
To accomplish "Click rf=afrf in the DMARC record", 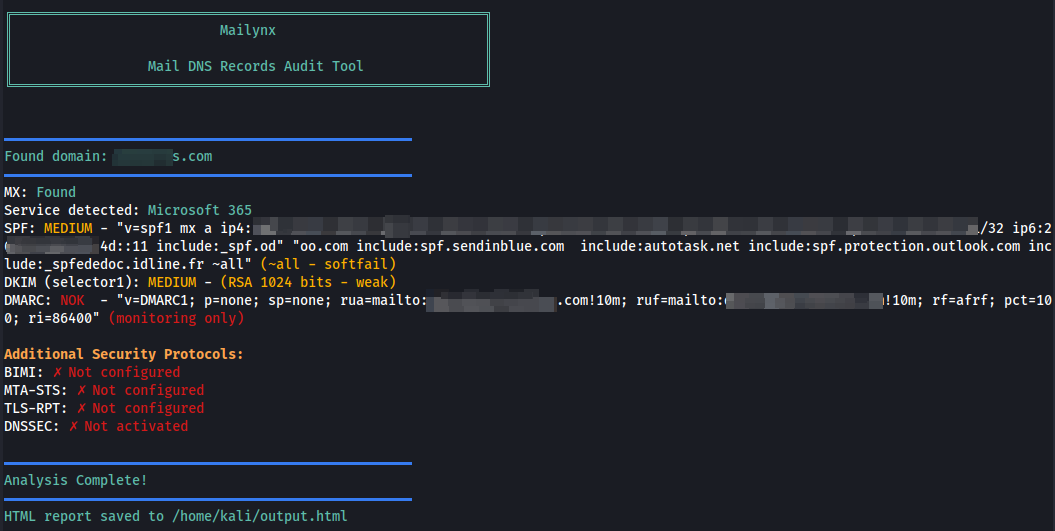I will pyautogui.click(x=960, y=300).
